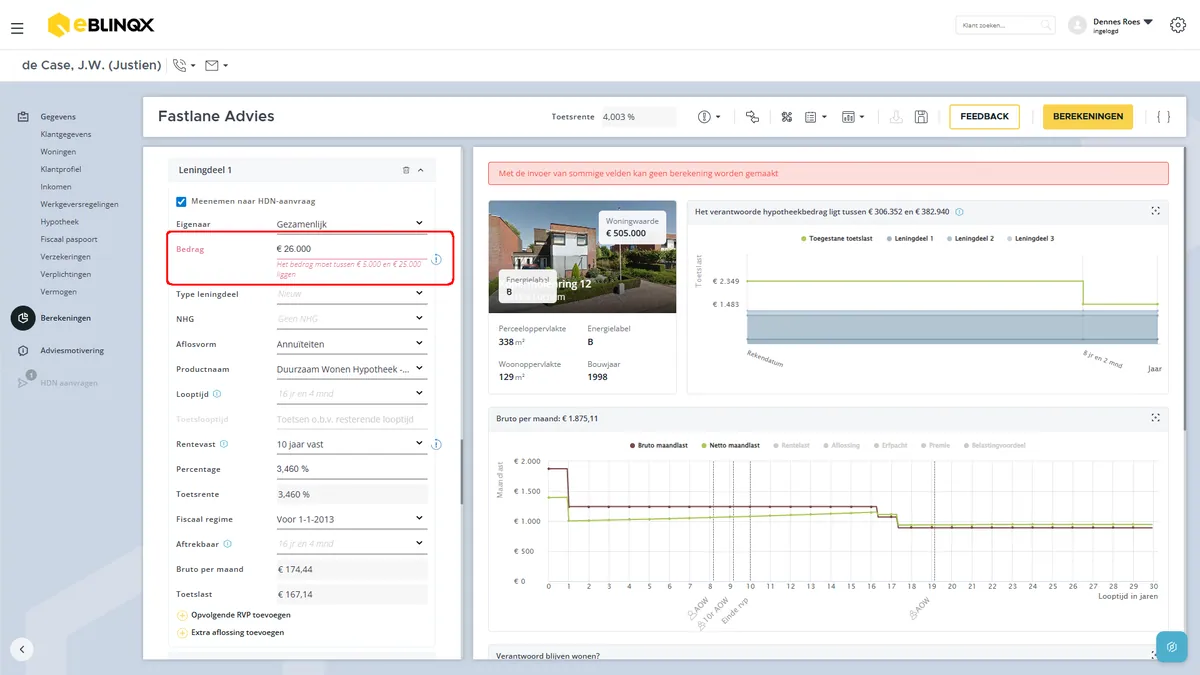Click the JSON curly braces icon
Image resolution: width=1200 pixels, height=675 pixels.
point(1163,117)
